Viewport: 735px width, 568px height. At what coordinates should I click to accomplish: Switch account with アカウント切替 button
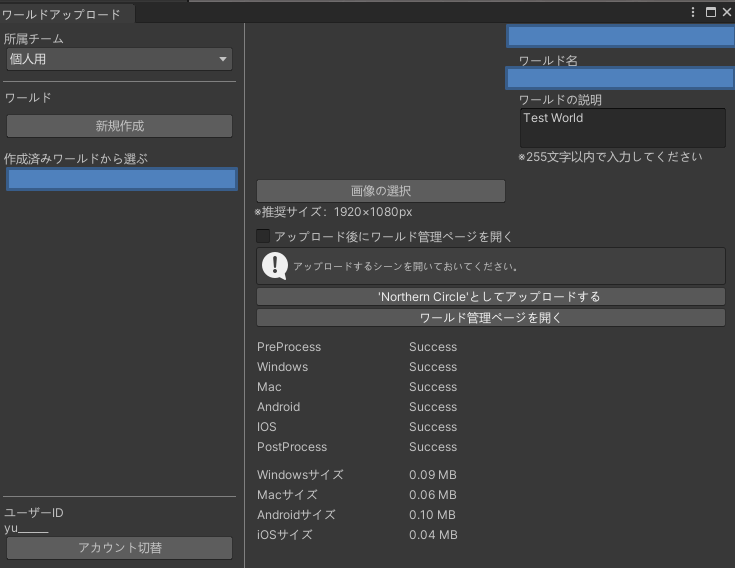click(119, 548)
